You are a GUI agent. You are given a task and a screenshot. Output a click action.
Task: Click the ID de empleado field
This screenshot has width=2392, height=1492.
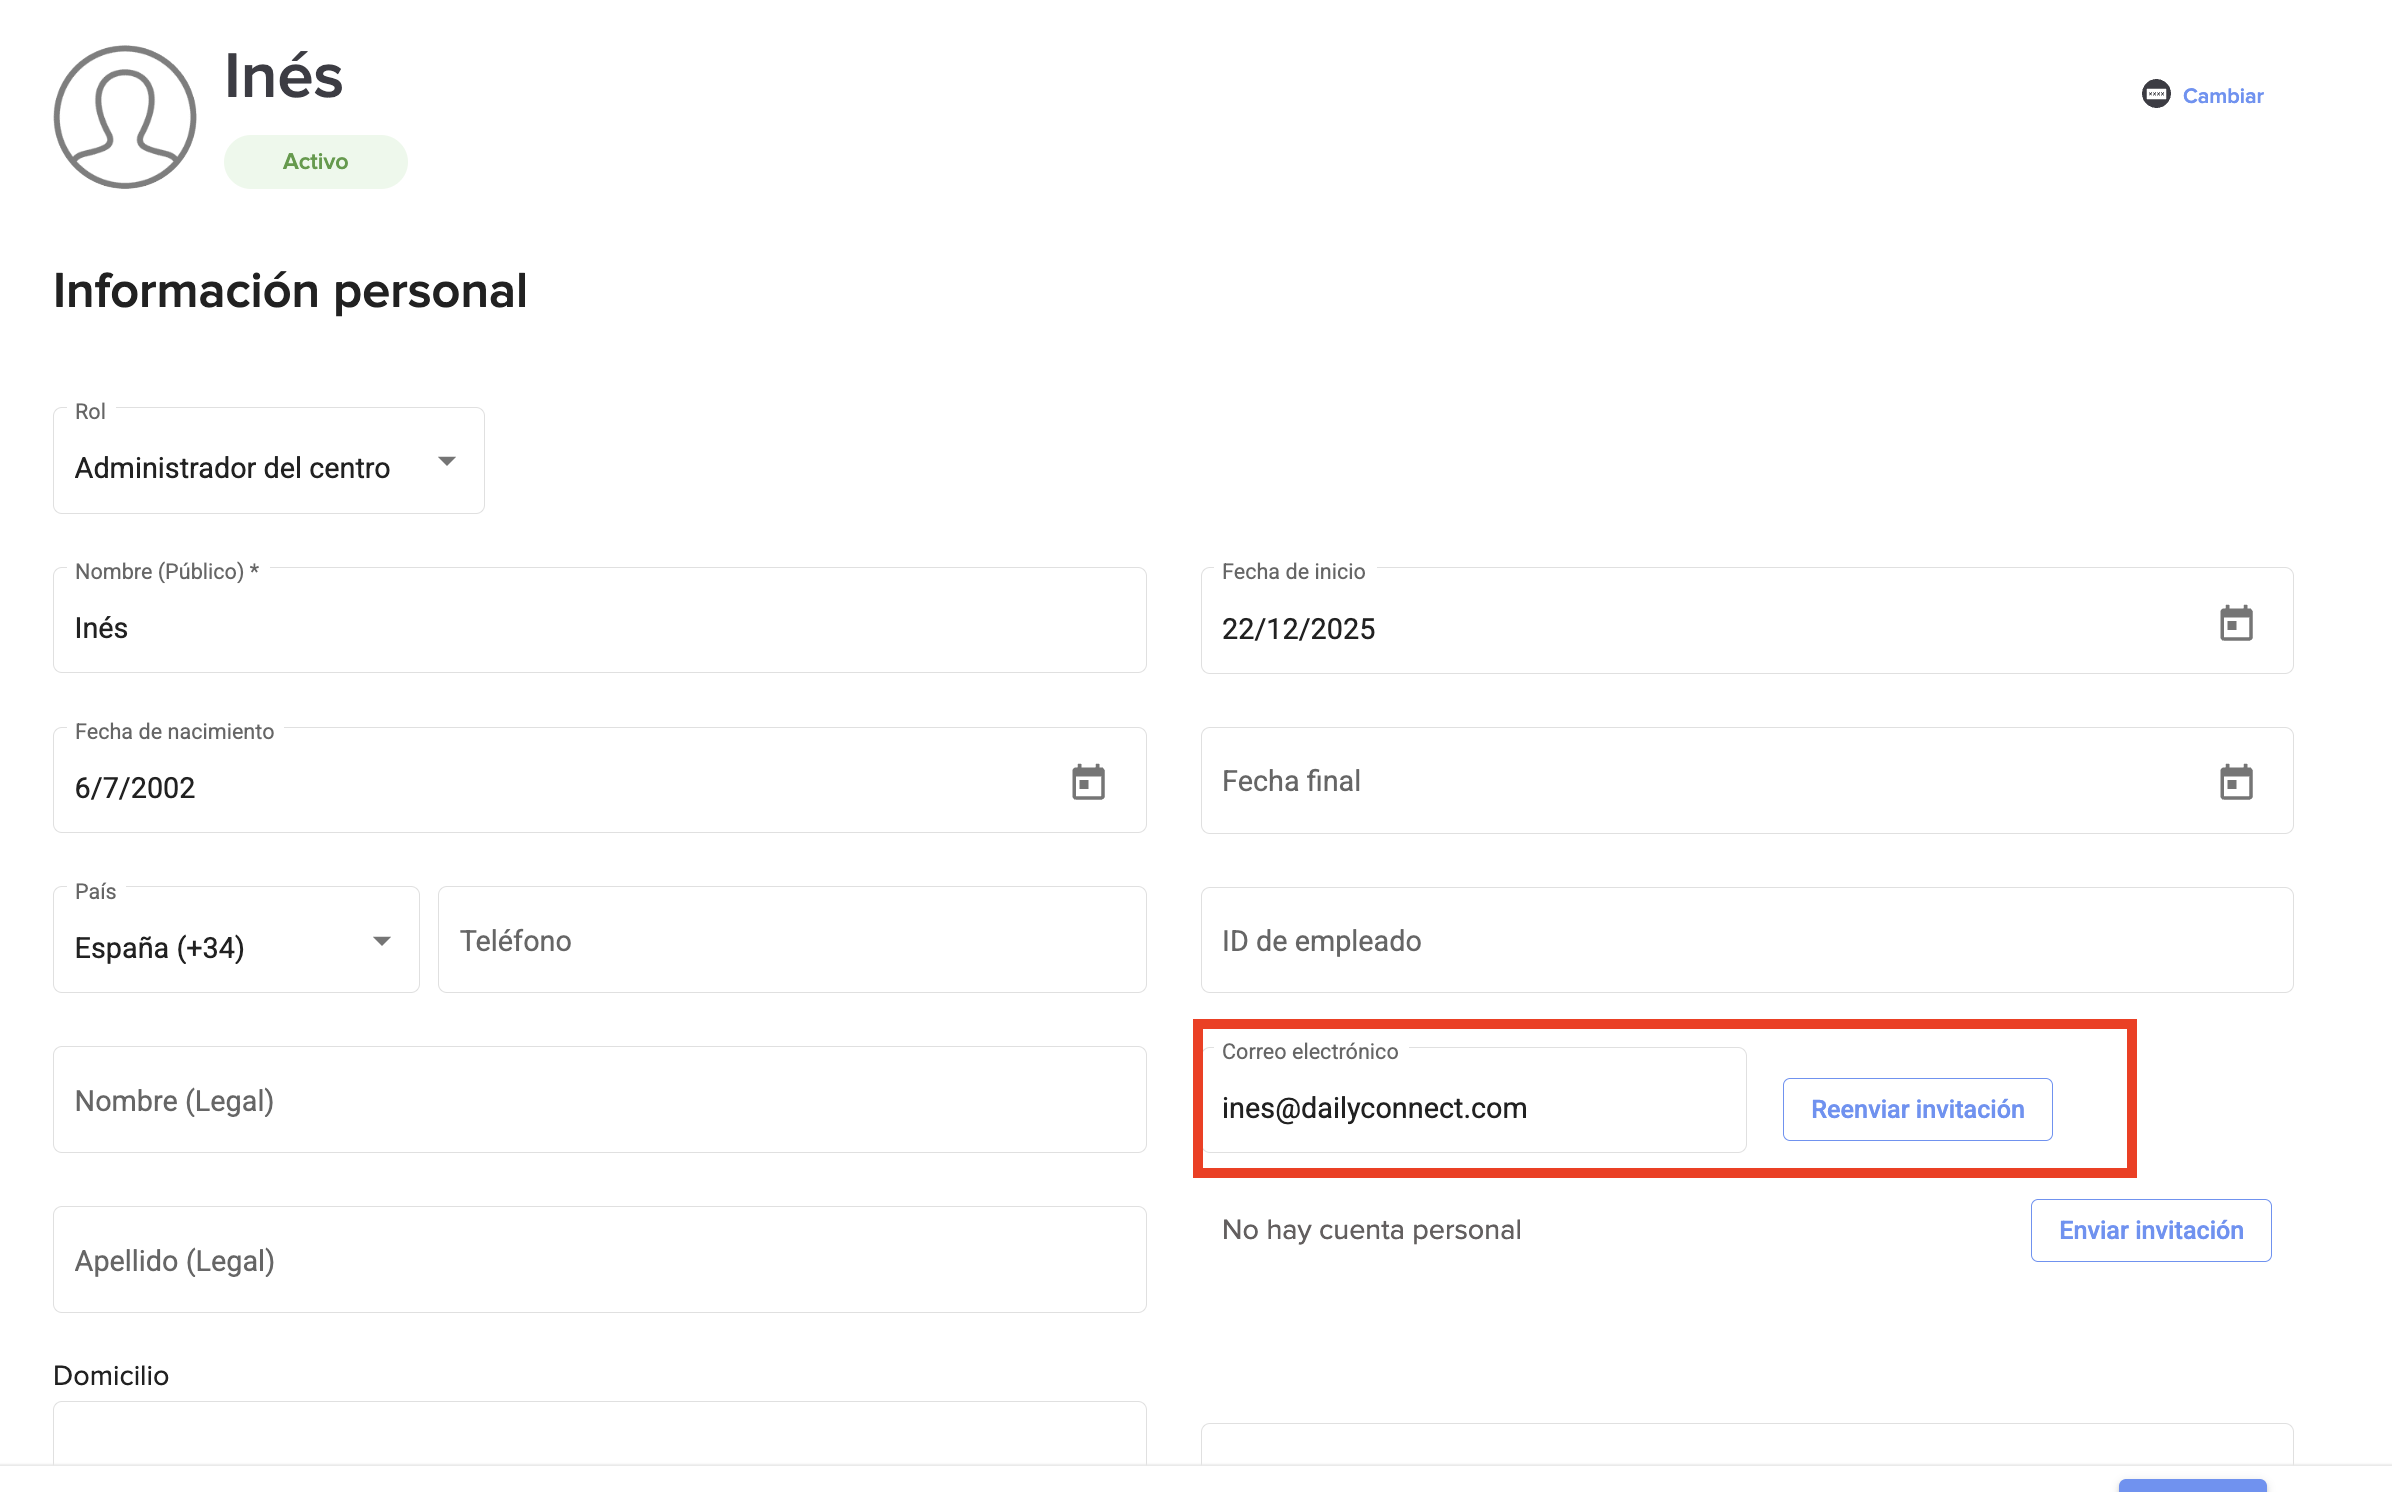(1746, 941)
